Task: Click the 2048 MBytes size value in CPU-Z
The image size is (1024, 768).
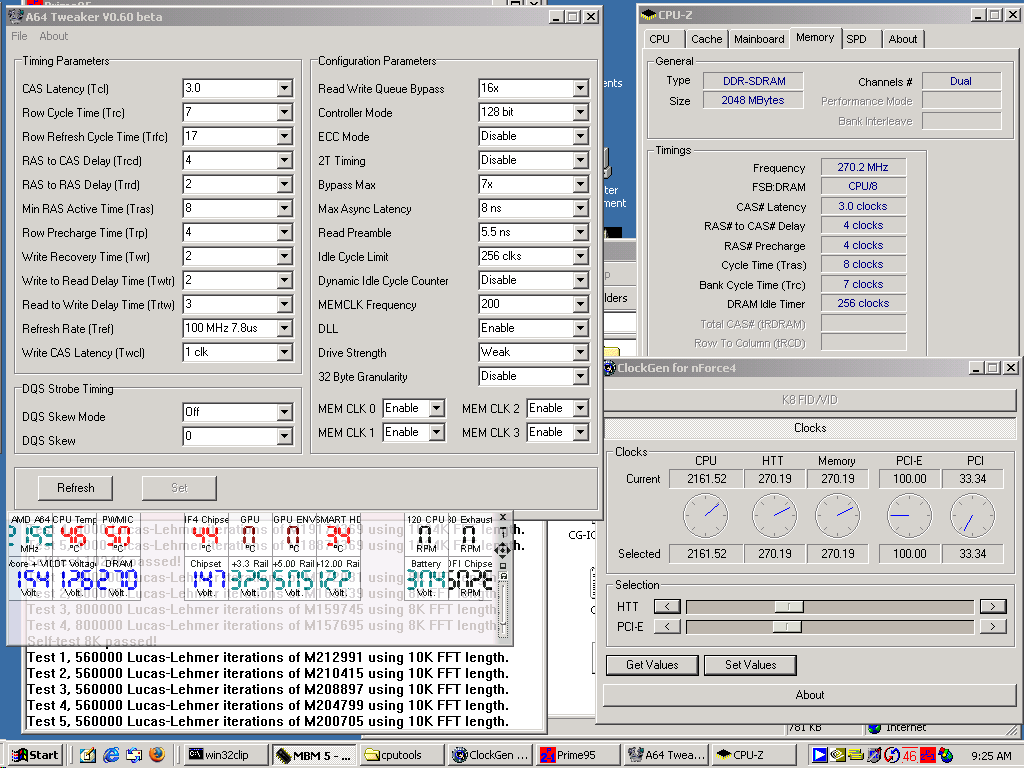Action: (x=752, y=100)
